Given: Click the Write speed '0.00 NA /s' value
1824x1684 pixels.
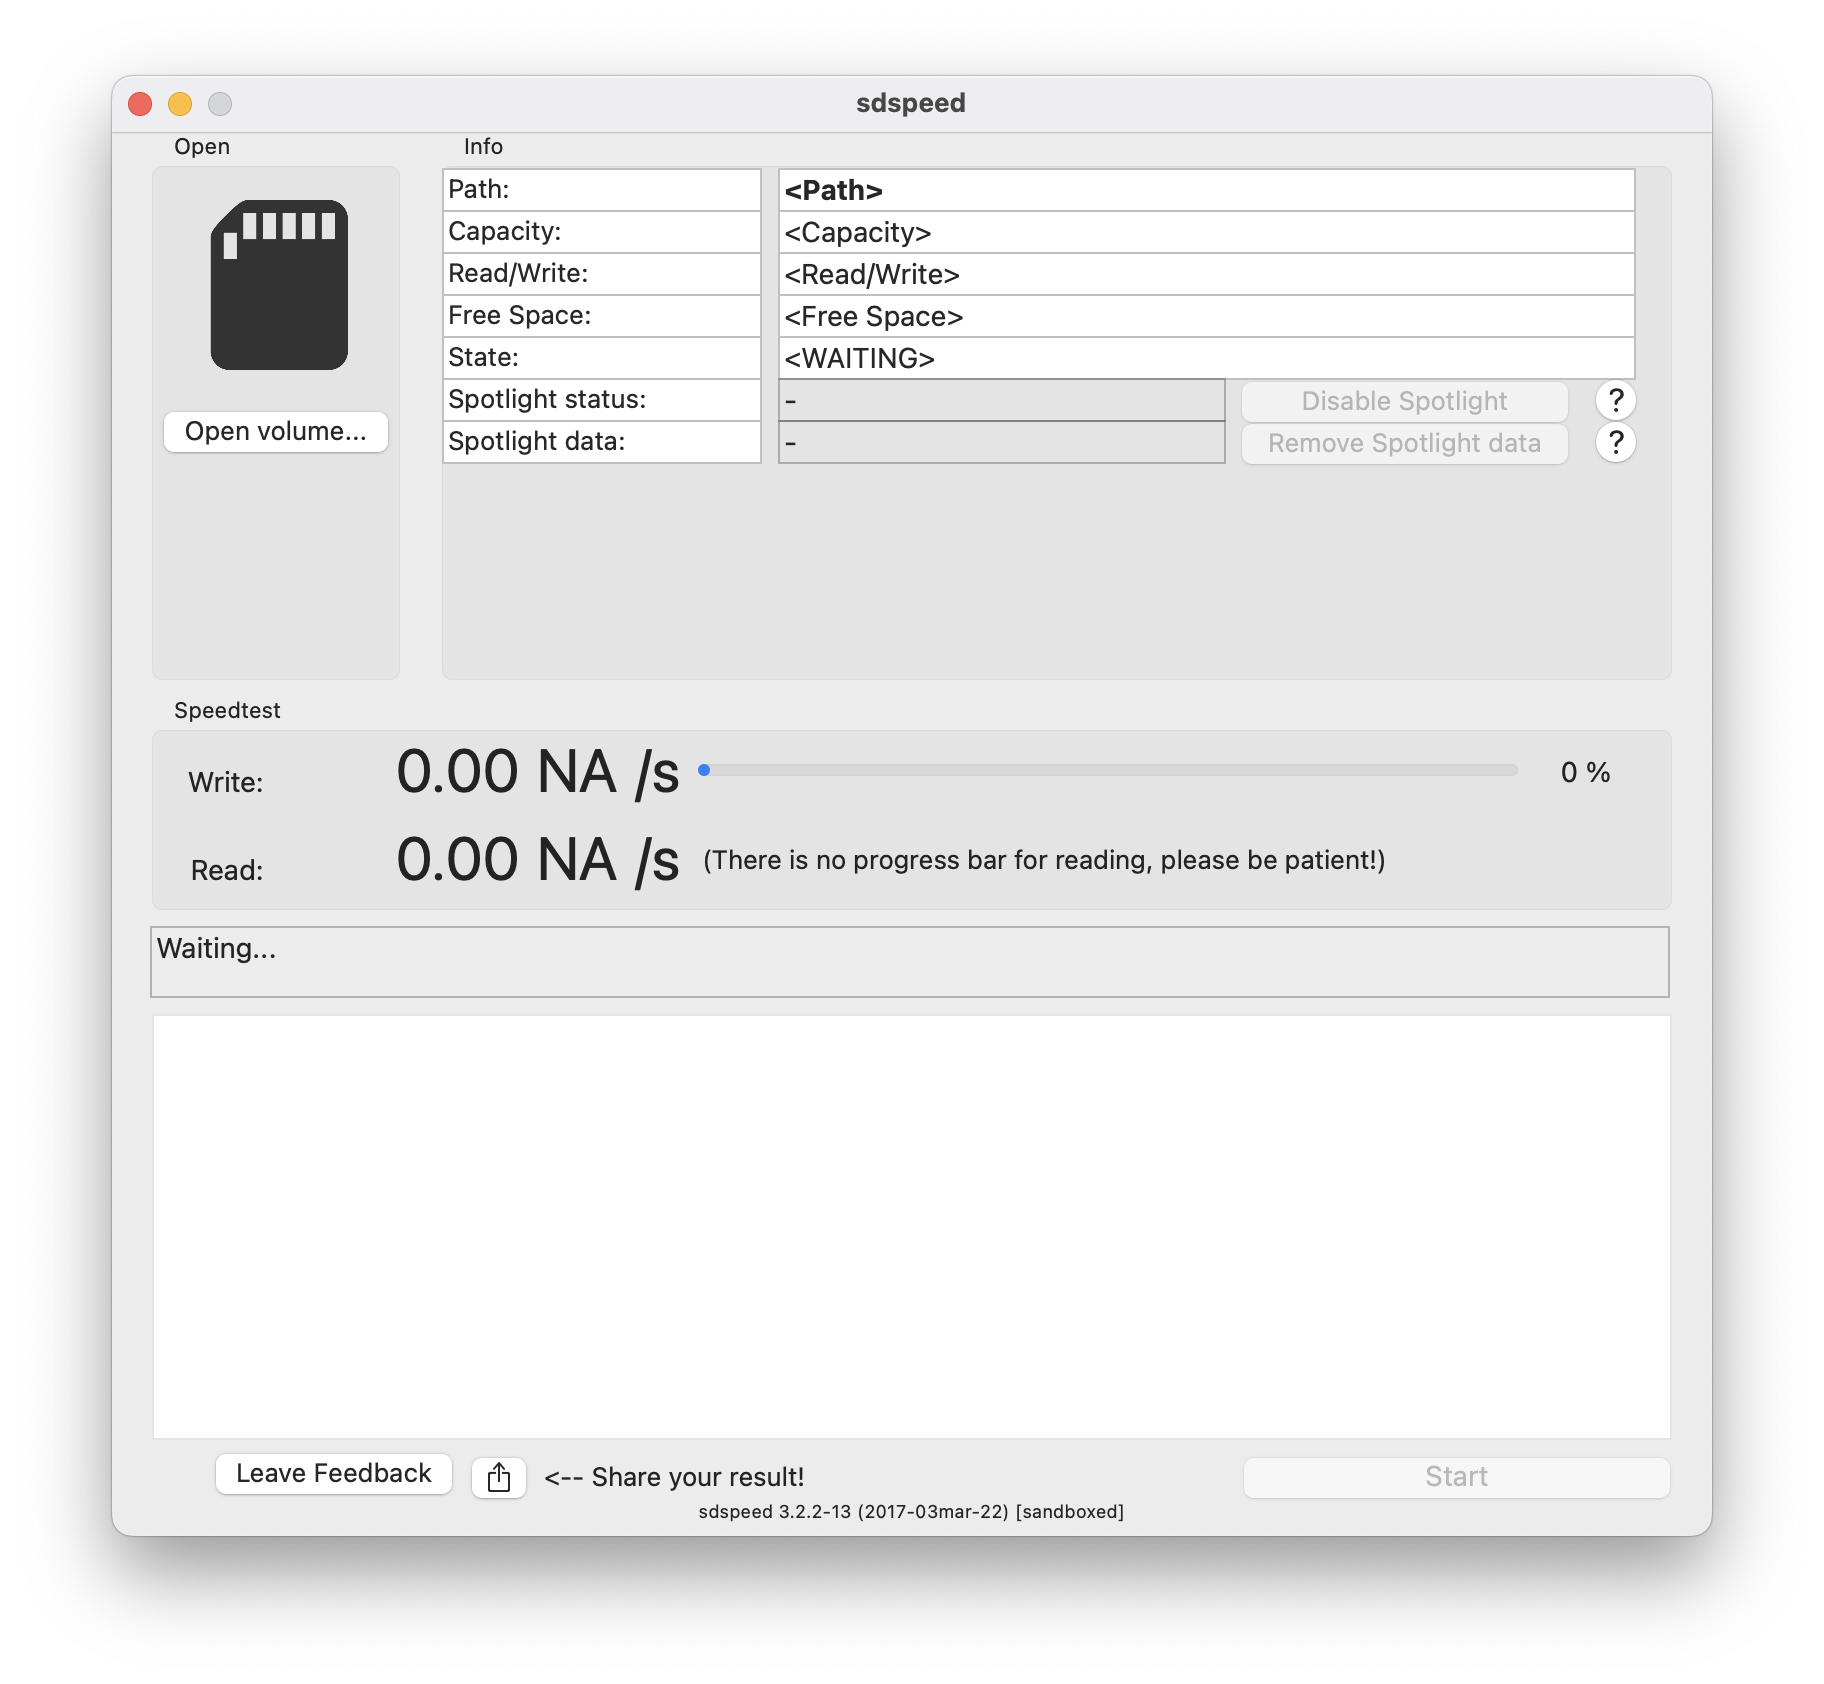Looking at the screenshot, I should click(x=538, y=772).
